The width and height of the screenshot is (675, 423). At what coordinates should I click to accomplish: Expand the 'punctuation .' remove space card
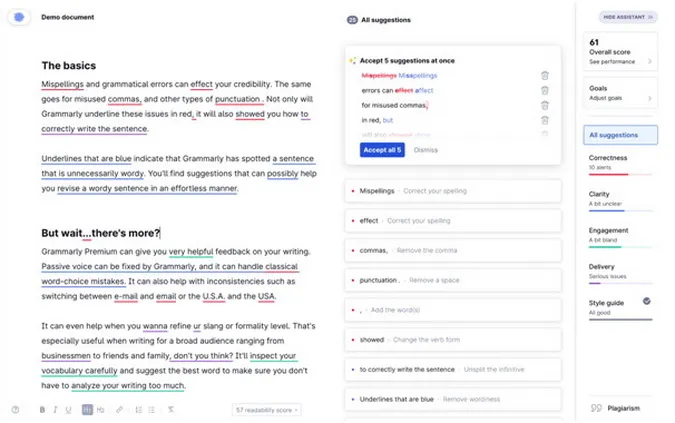[x=453, y=280]
